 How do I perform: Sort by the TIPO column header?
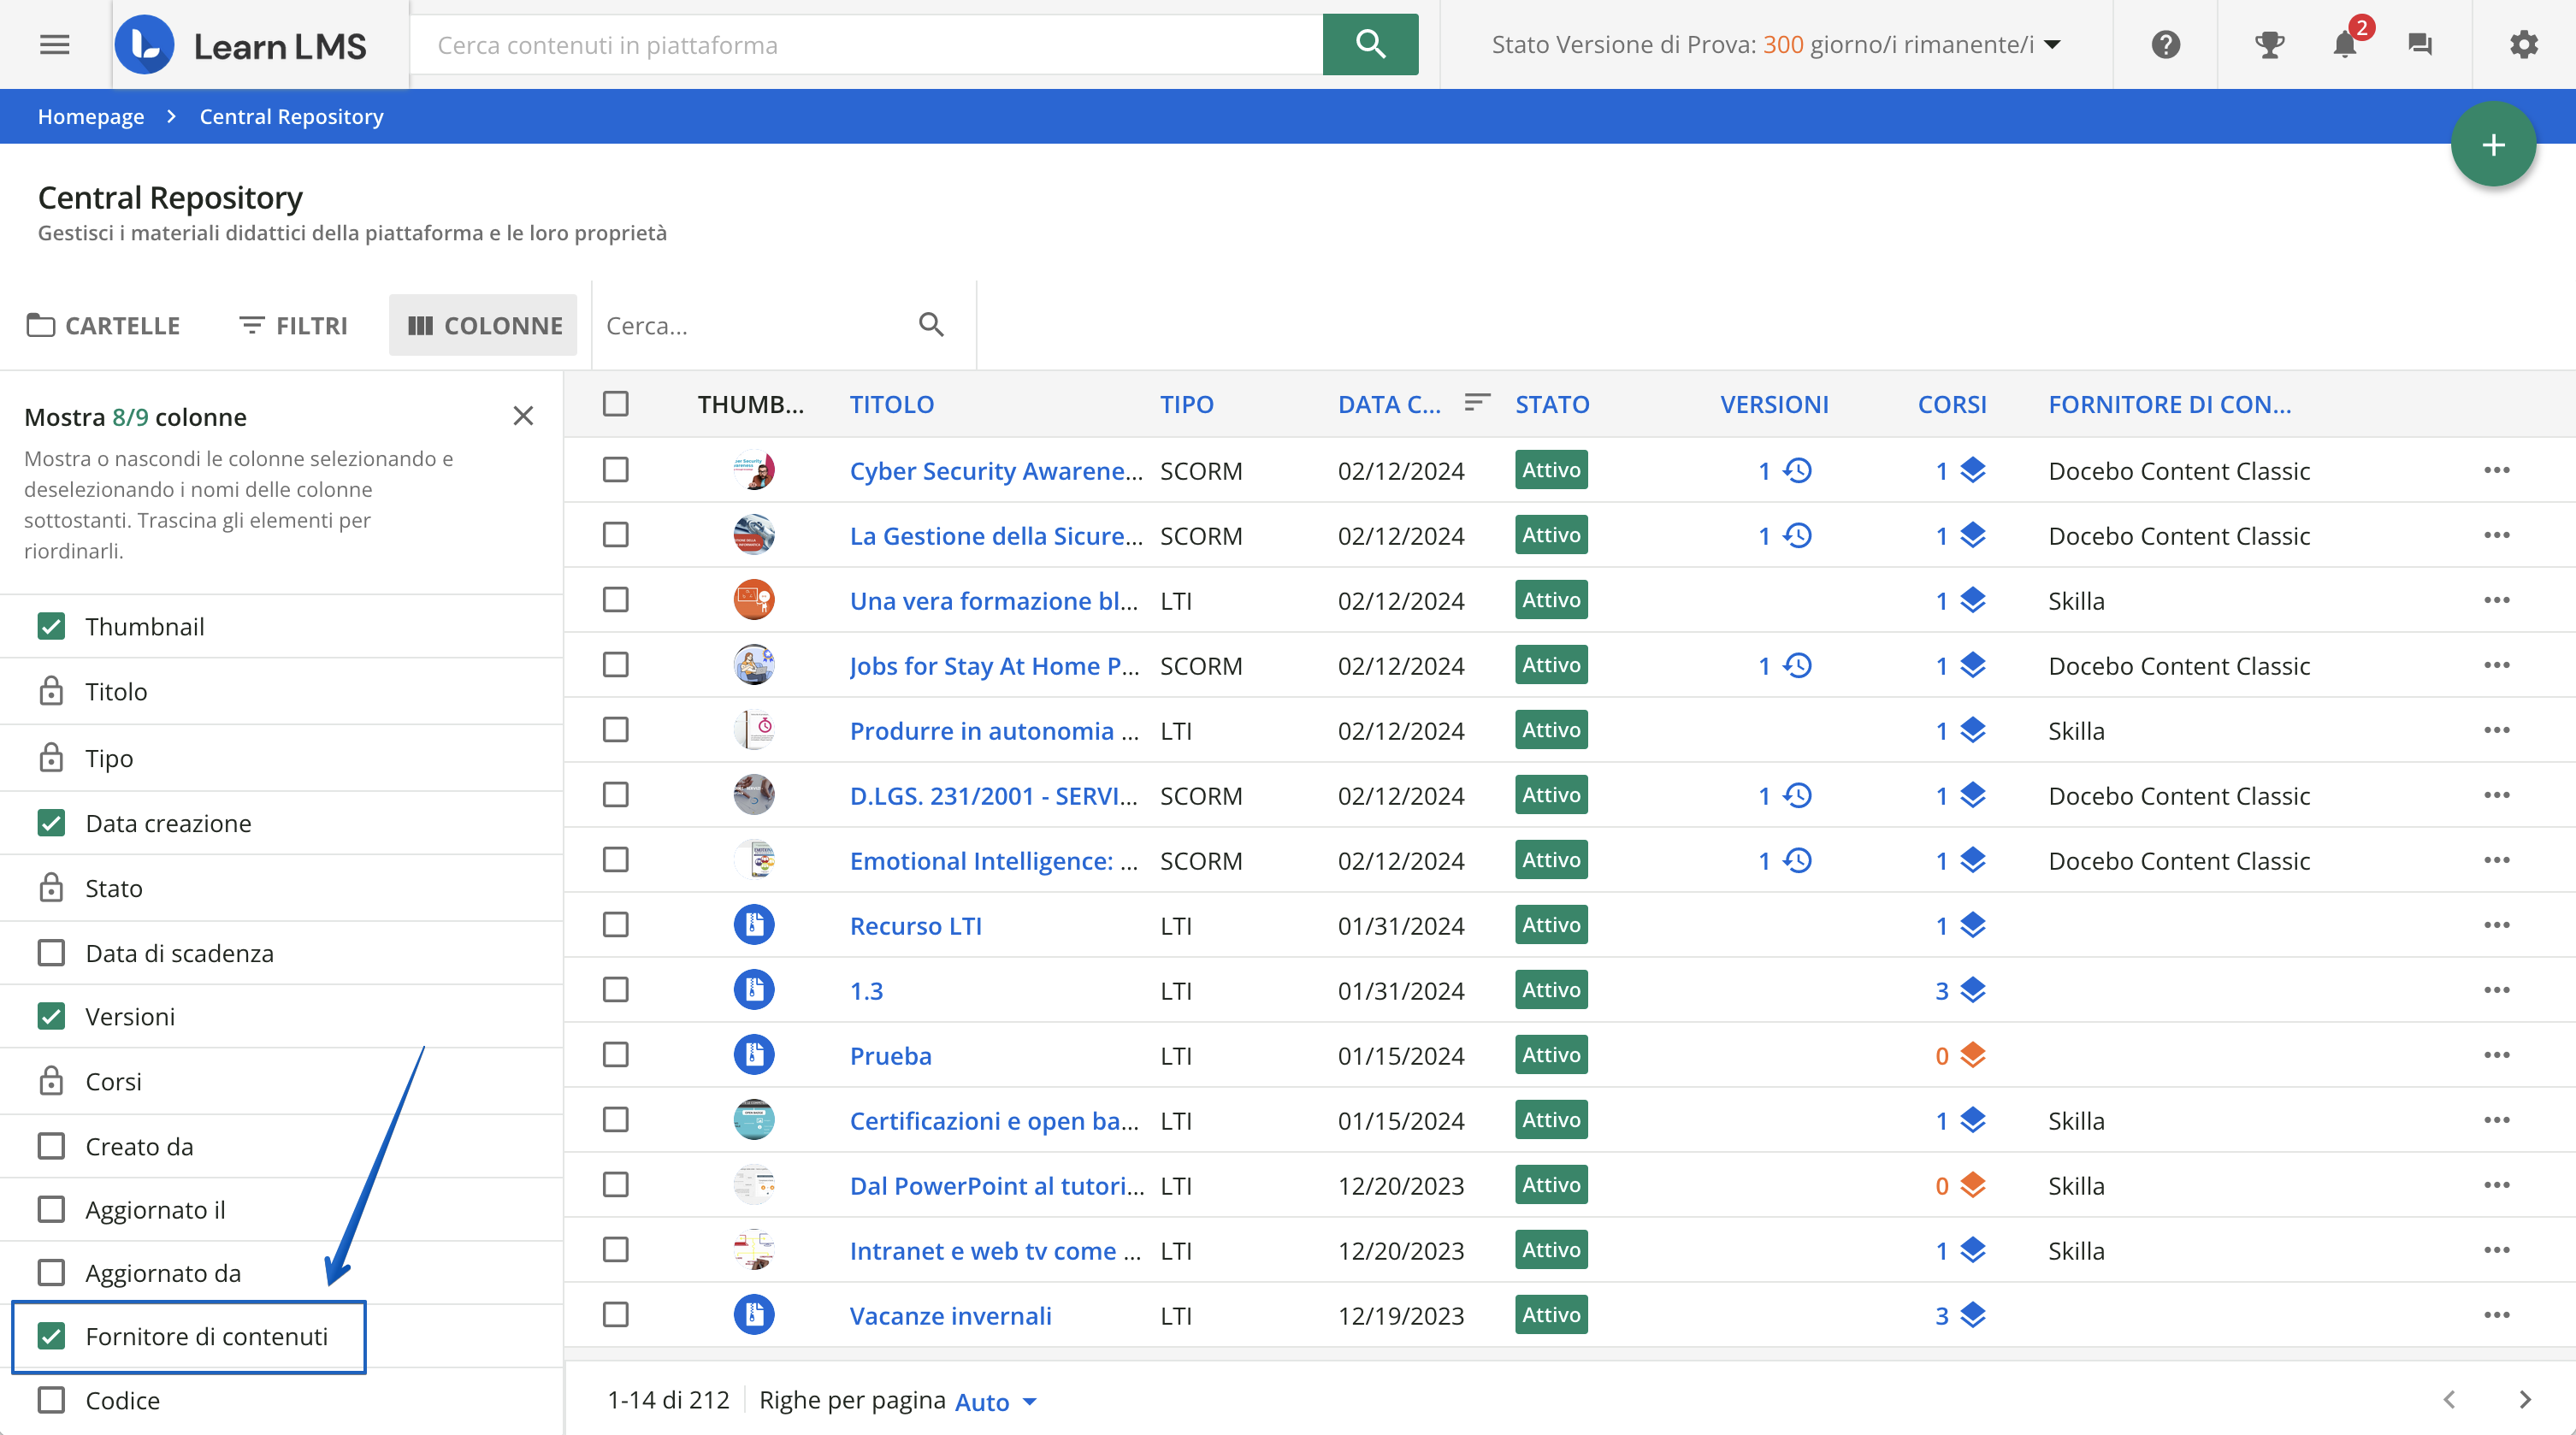click(1187, 404)
